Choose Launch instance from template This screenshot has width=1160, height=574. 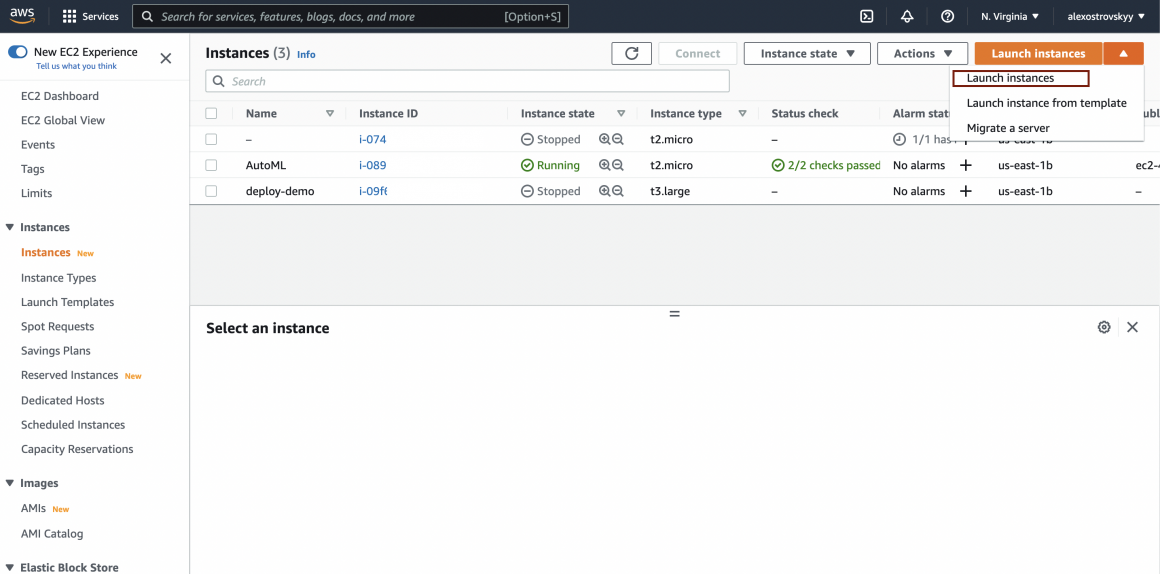coord(1046,103)
